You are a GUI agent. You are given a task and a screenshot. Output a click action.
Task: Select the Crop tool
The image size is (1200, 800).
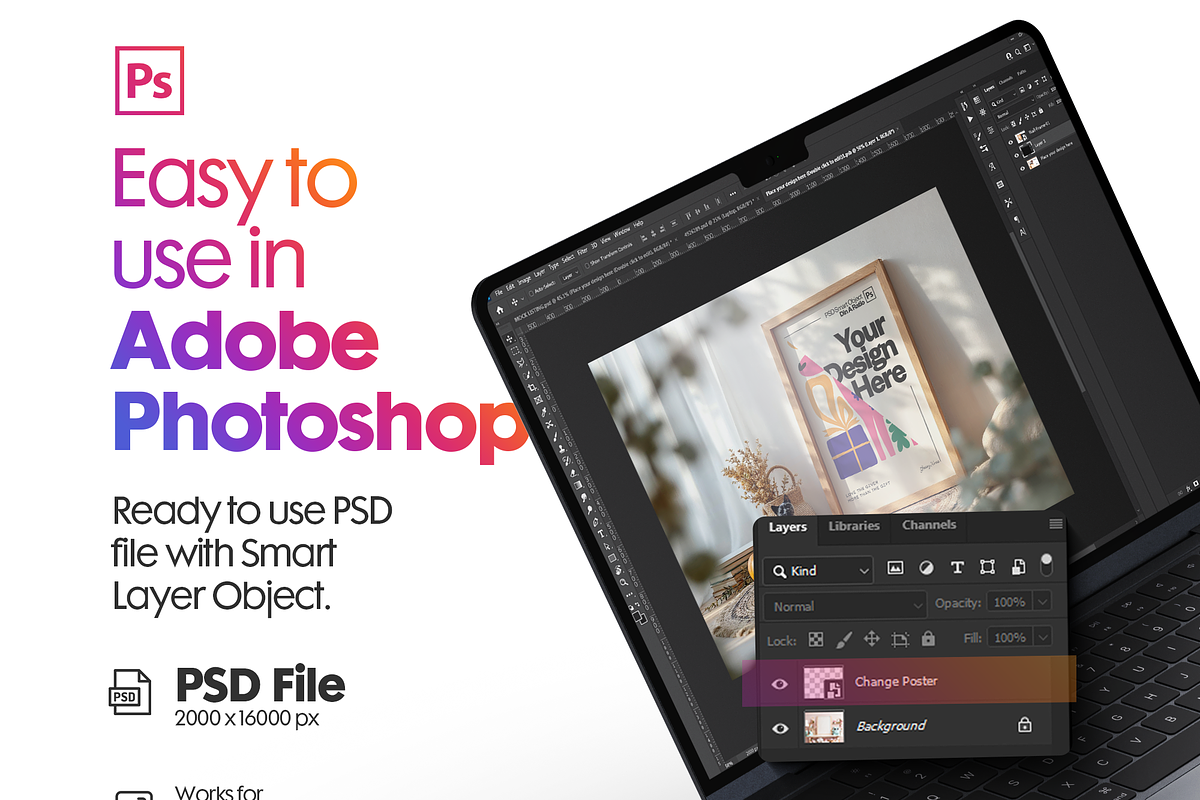[533, 387]
